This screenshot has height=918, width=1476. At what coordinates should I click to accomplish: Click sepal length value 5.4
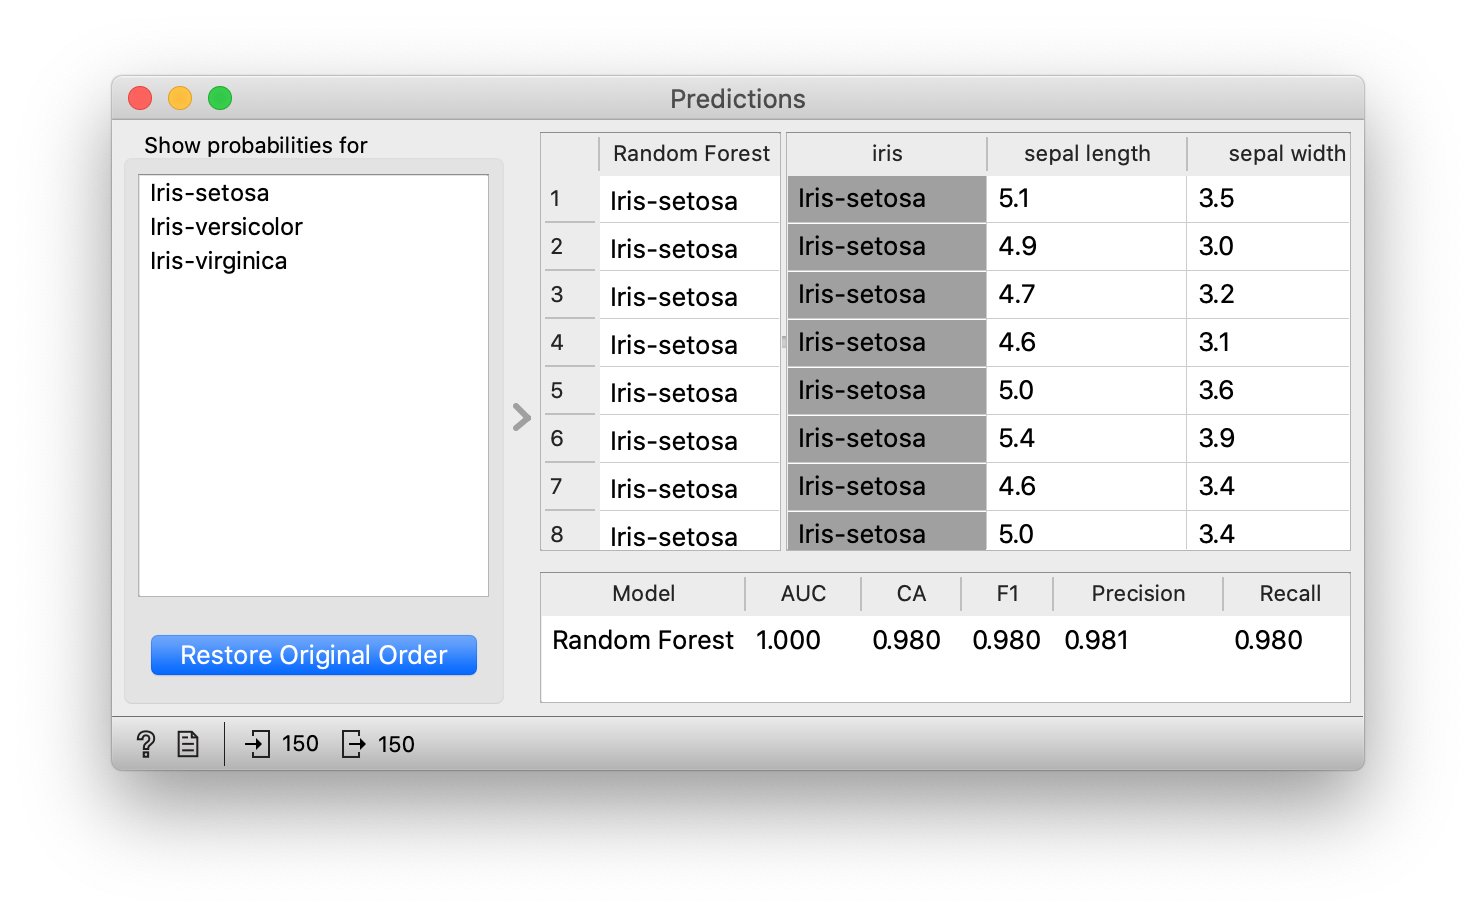[1087, 439]
